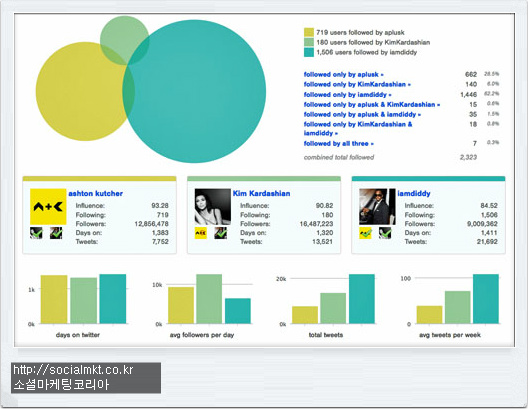
Task: Open 'followed only by KimKardashian' link
Action: pyautogui.click(x=357, y=84)
